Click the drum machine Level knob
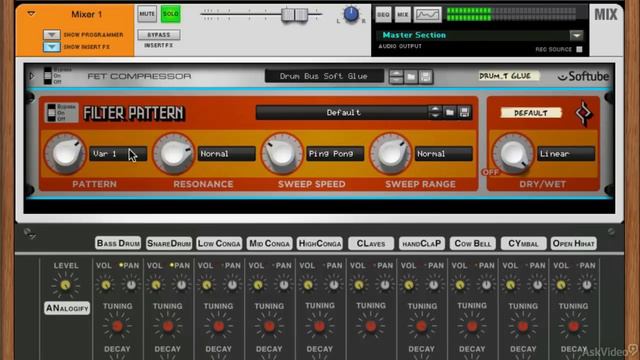 click(65, 285)
